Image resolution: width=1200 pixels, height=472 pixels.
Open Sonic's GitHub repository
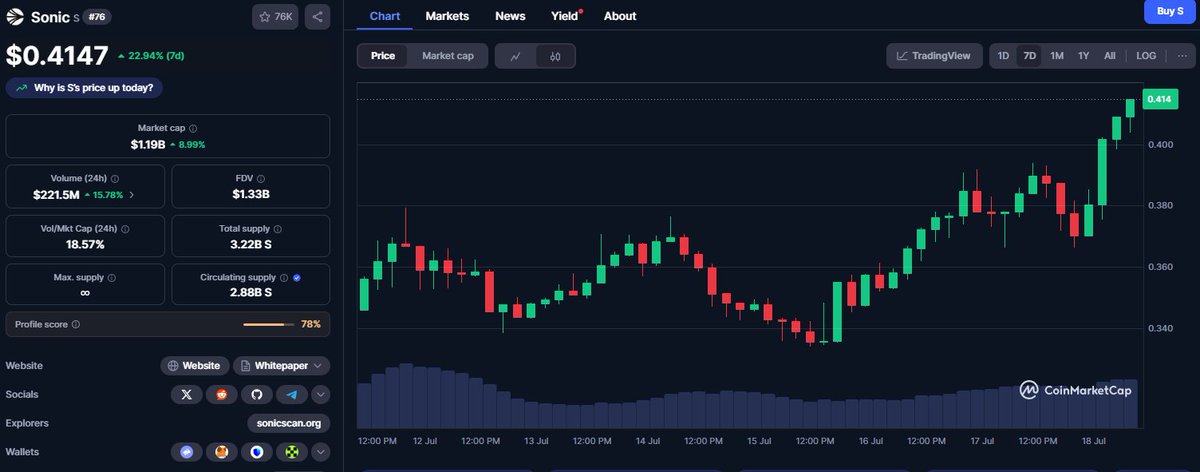(256, 394)
